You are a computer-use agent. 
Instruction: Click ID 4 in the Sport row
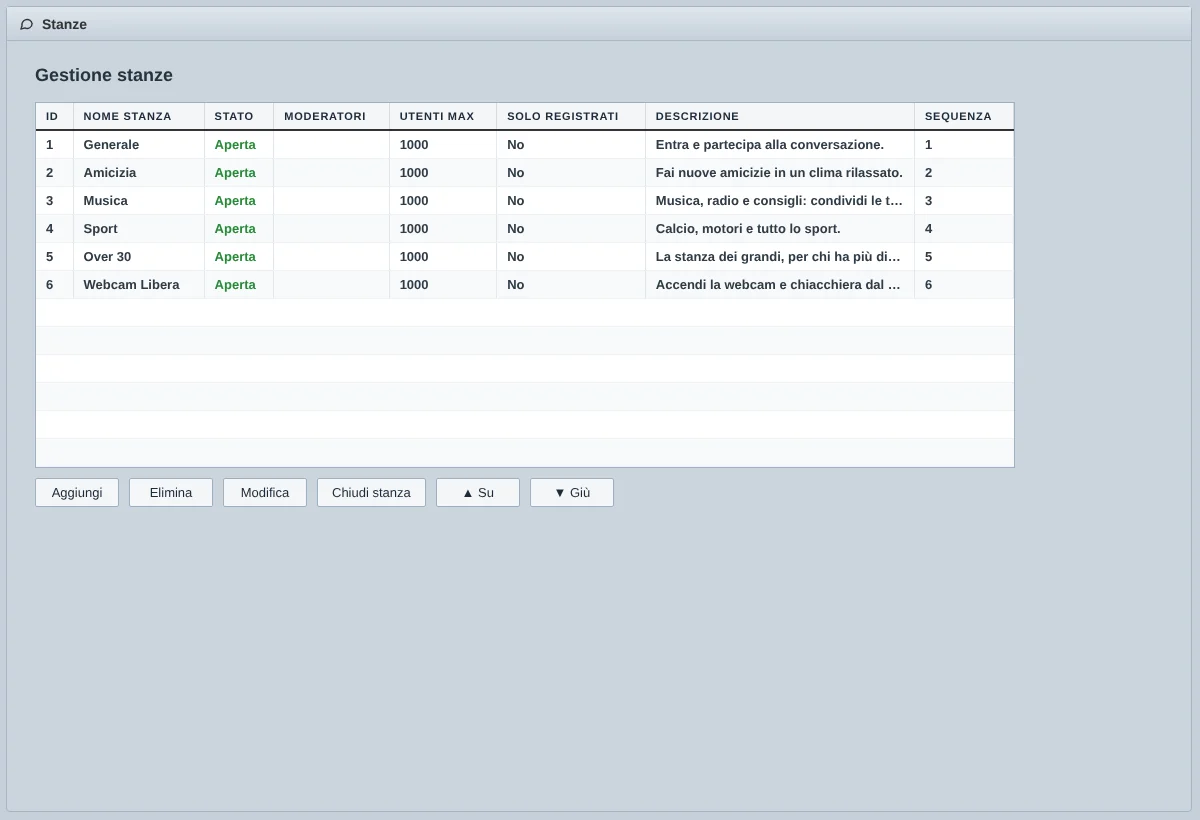[50, 229]
